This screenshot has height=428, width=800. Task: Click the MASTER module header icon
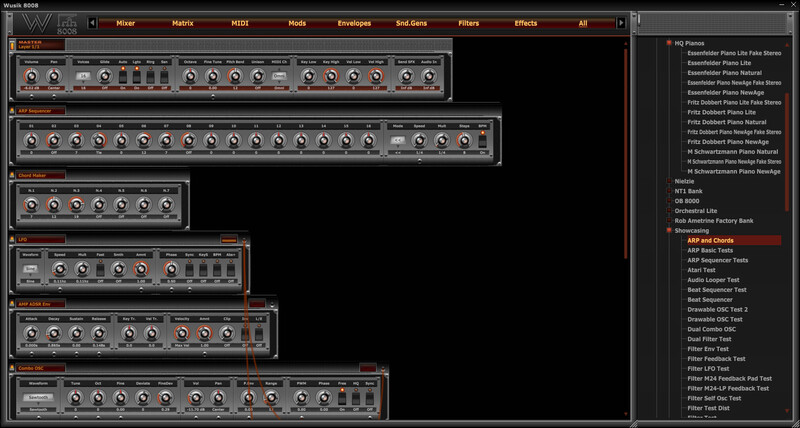(x=13, y=45)
